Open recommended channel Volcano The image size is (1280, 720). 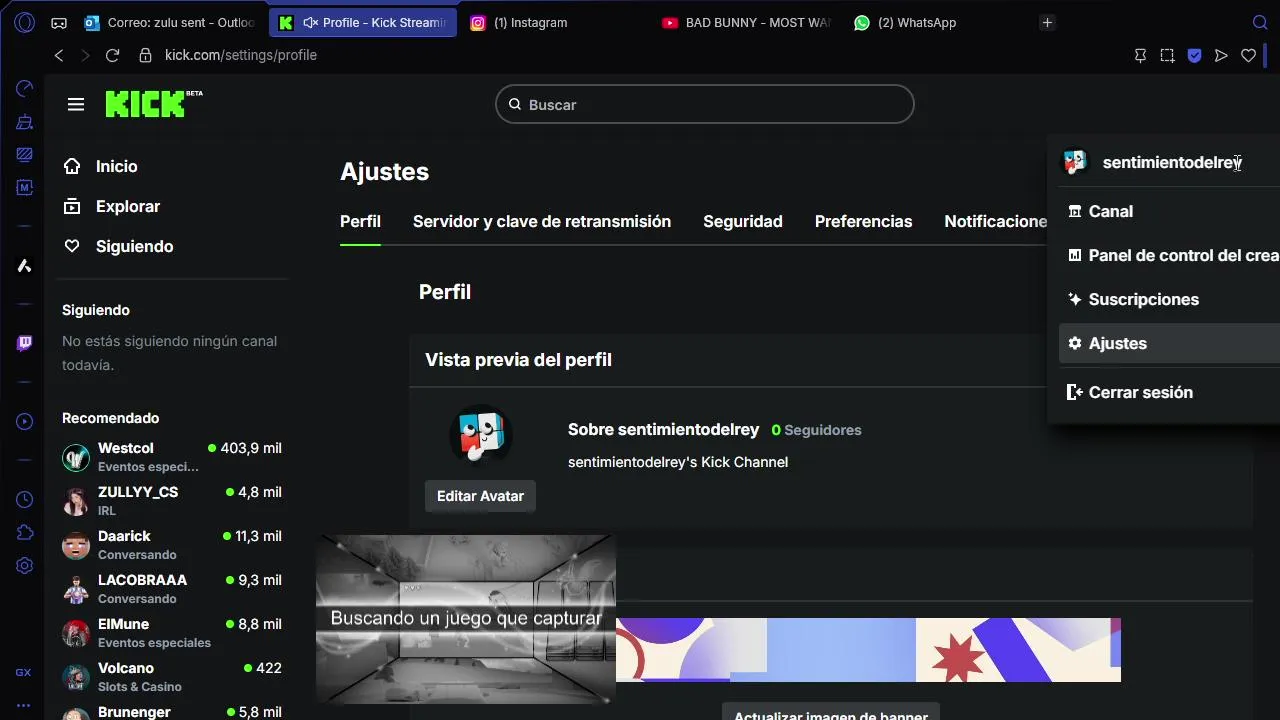coord(172,677)
